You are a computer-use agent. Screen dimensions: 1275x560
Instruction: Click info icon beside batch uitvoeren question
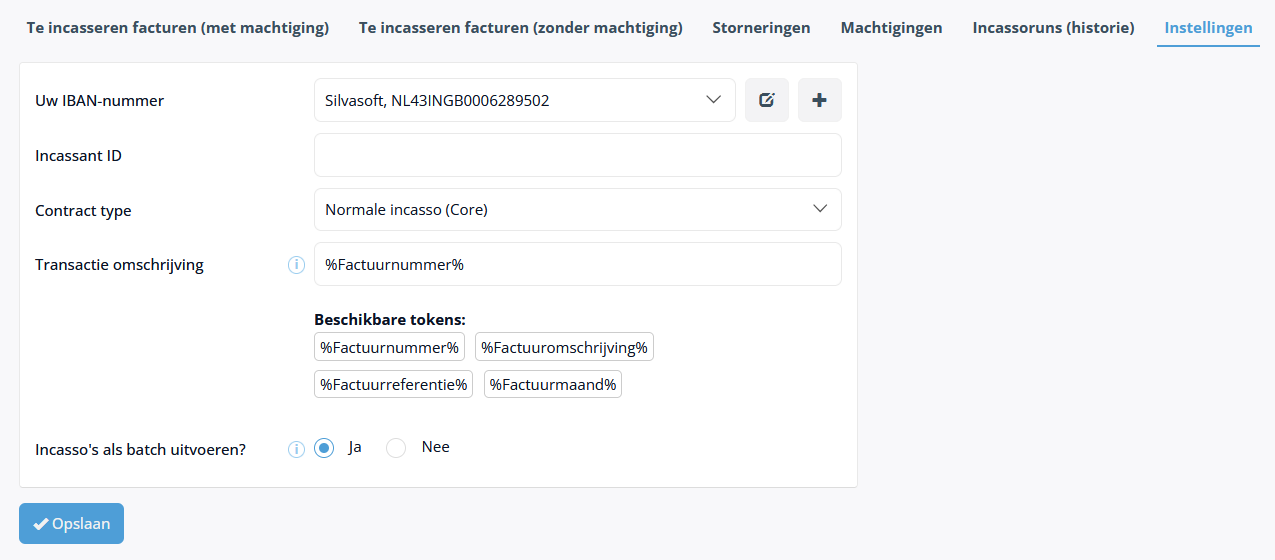pyautogui.click(x=296, y=449)
